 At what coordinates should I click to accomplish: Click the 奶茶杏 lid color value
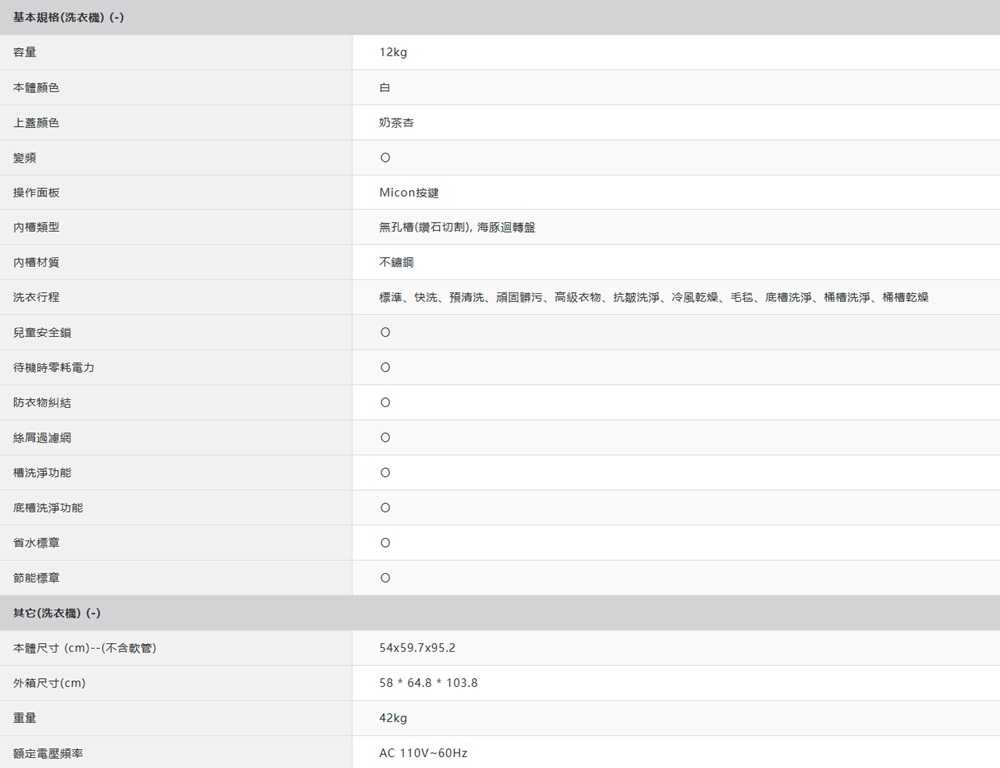point(397,123)
